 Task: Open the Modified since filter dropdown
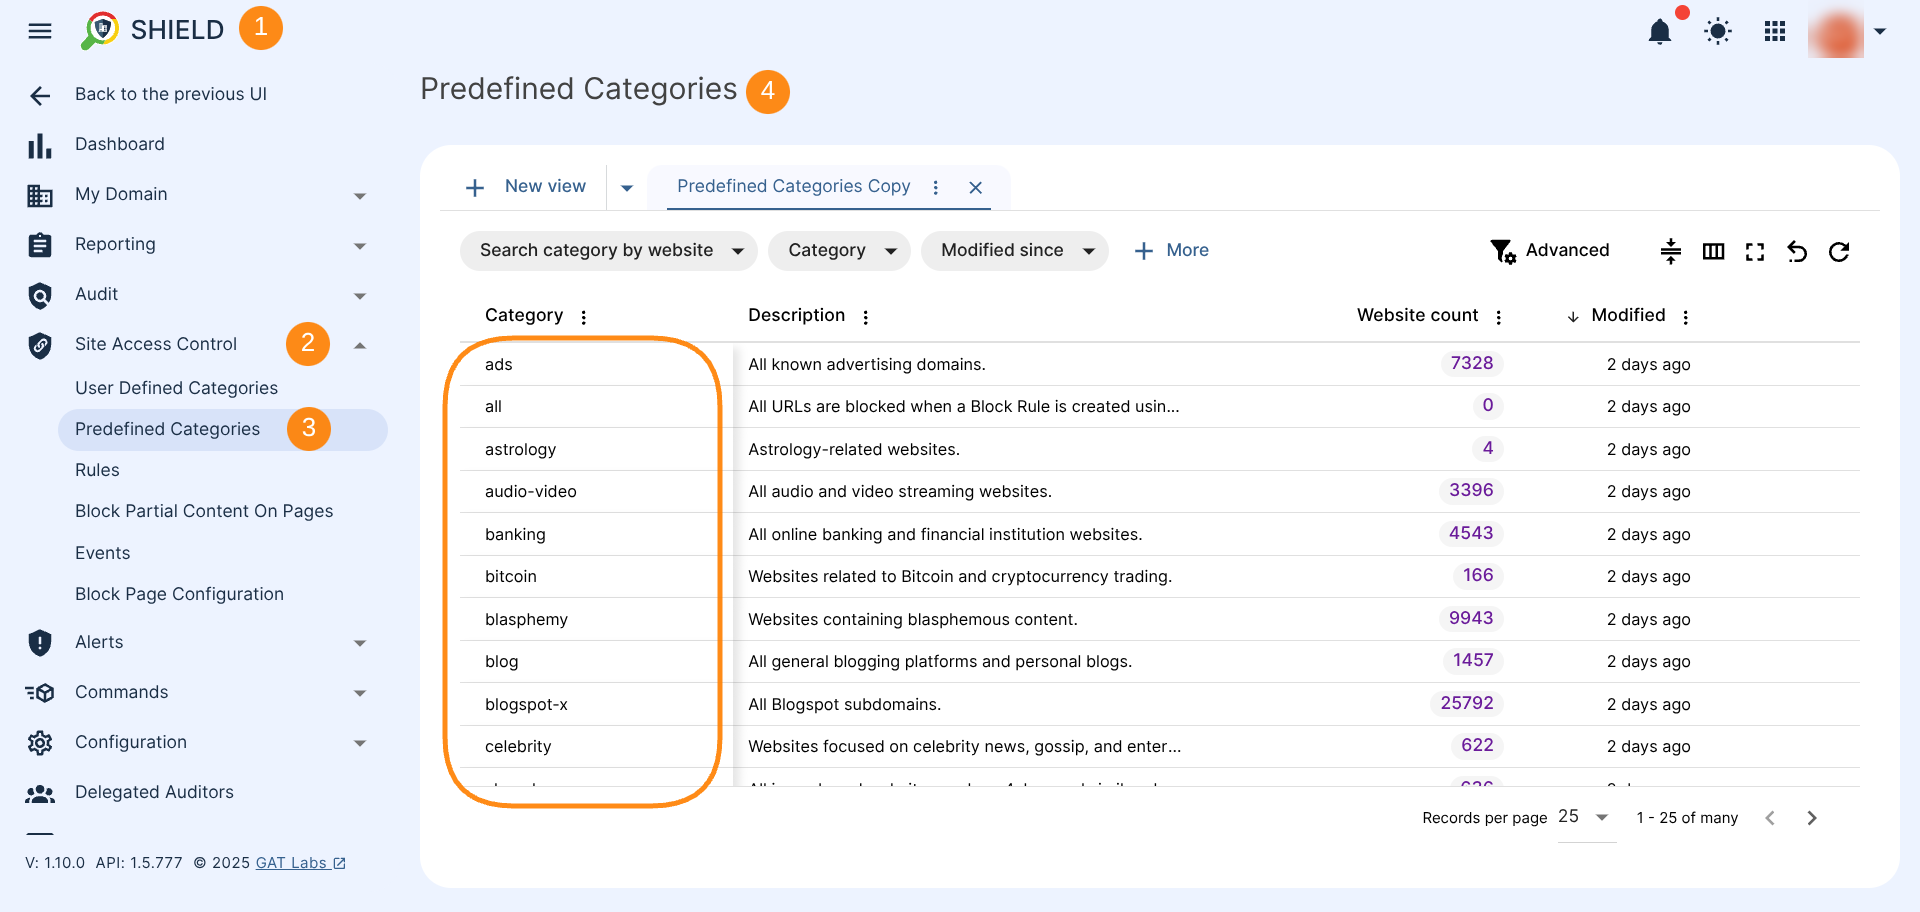click(1015, 251)
